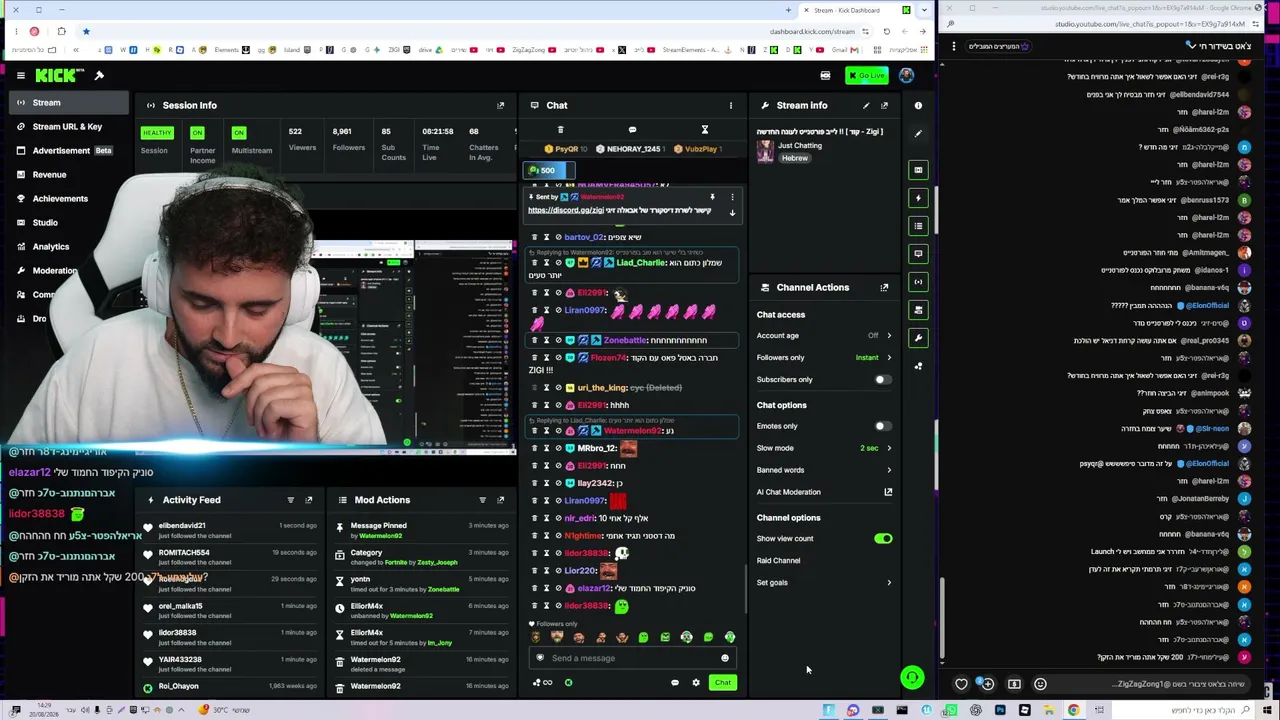Open the green support headset button
The height and width of the screenshot is (720, 1280).
912,678
